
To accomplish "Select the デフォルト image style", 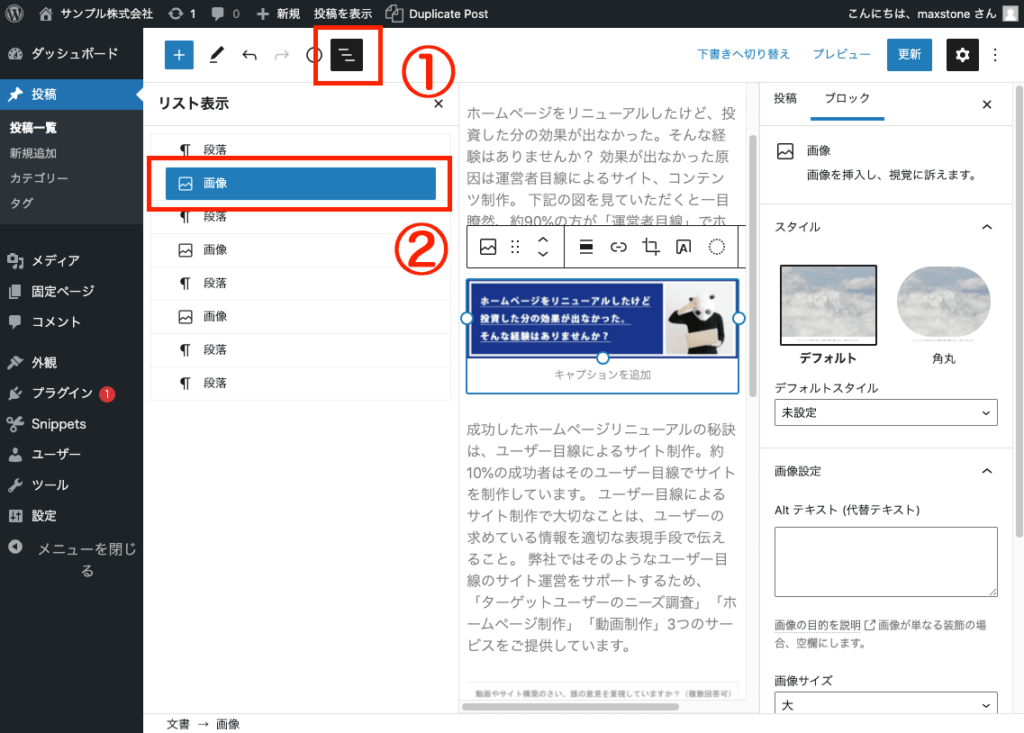I will click(829, 304).
